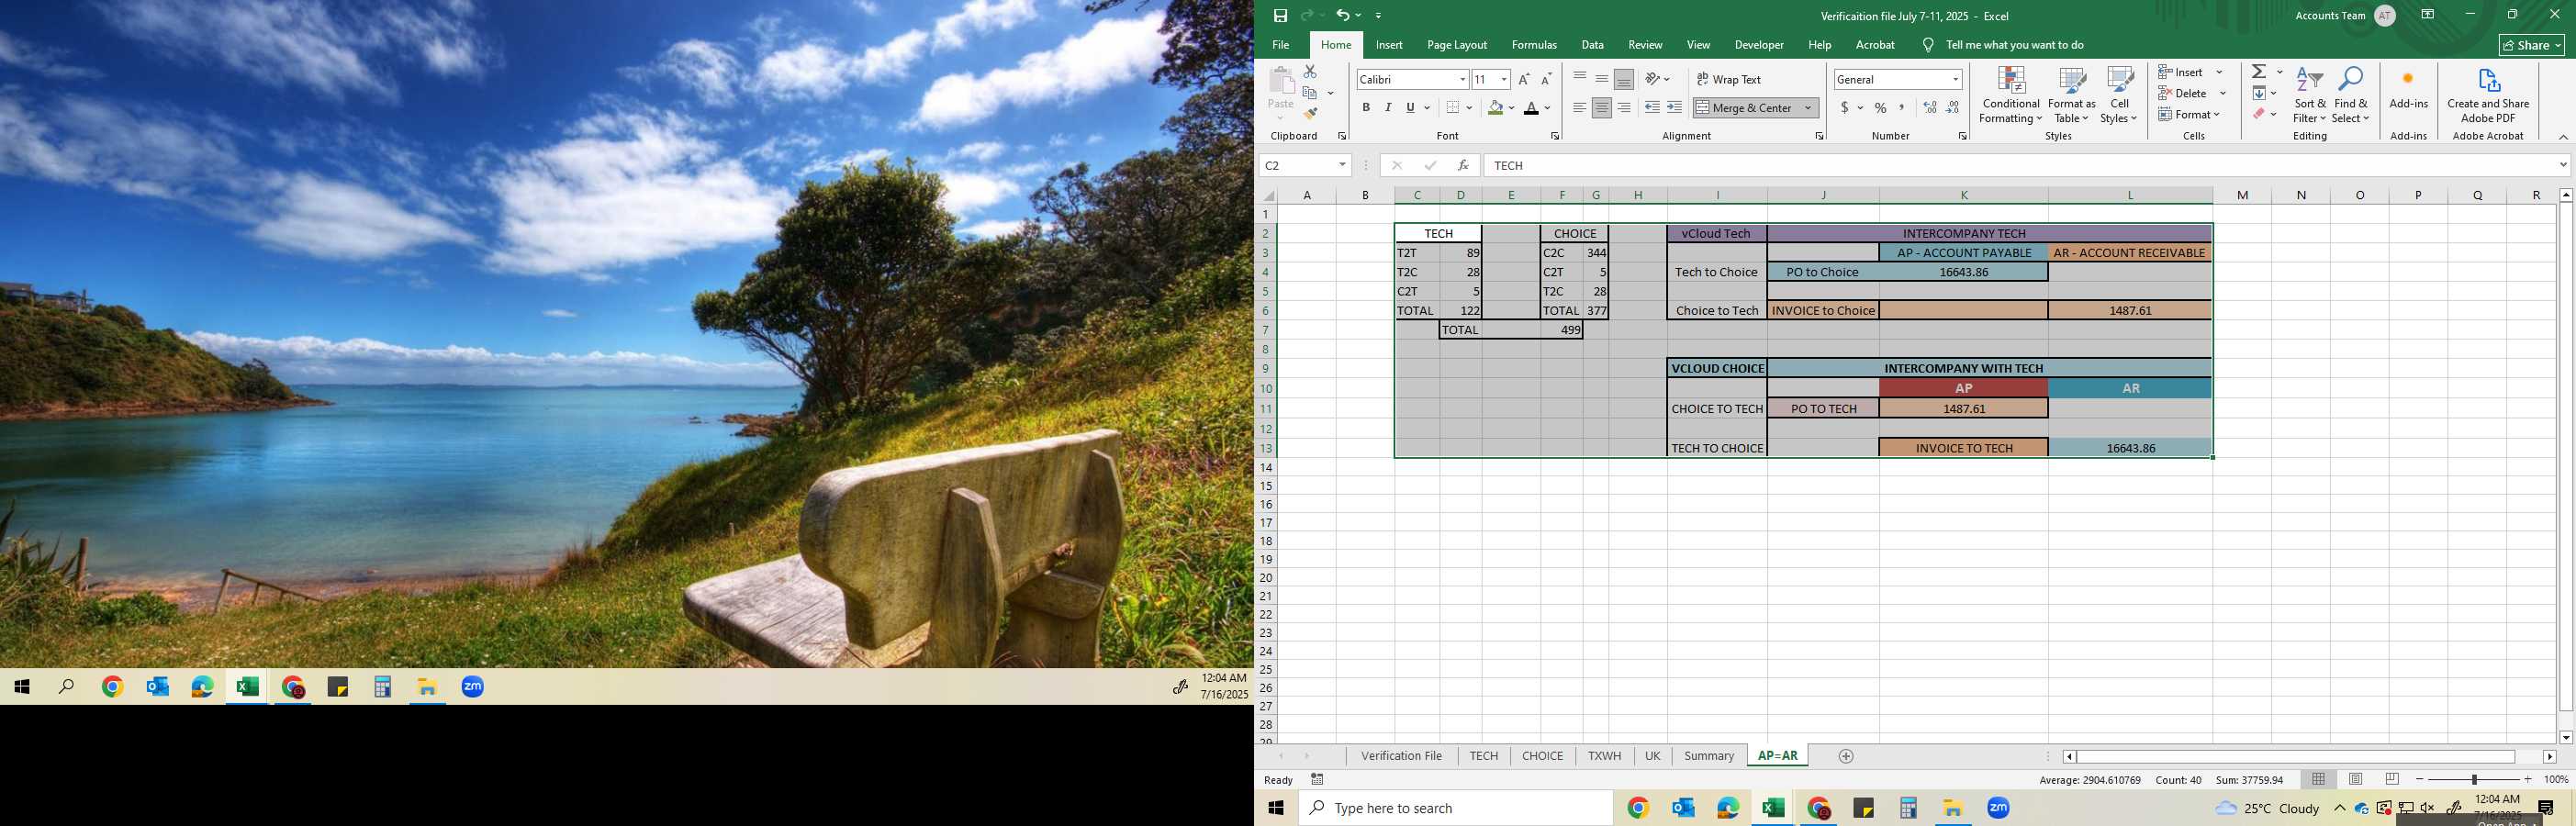2576x826 pixels.
Task: Decrease indent in Alignment group
Action: 1652,108
